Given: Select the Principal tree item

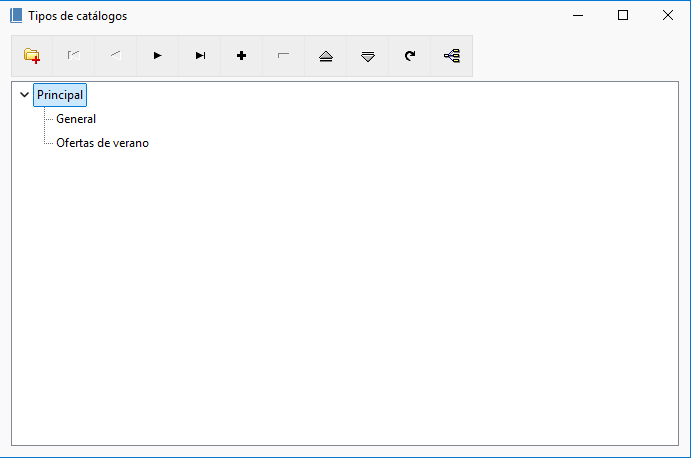Looking at the screenshot, I should 60,95.
